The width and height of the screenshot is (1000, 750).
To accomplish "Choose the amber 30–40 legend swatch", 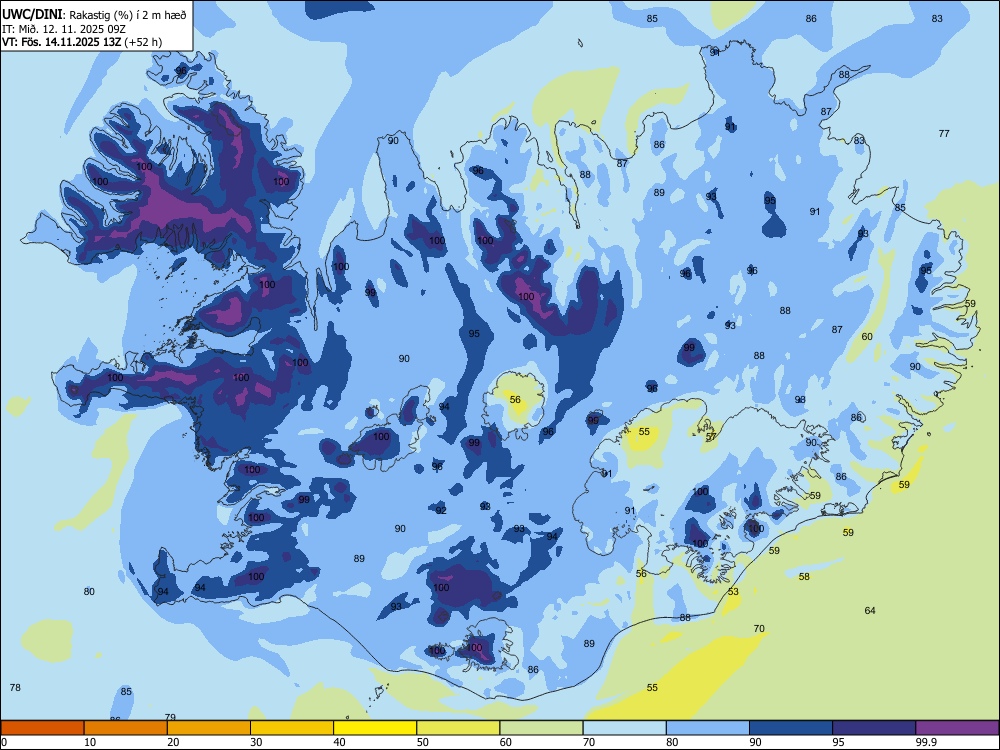I will tap(292, 728).
